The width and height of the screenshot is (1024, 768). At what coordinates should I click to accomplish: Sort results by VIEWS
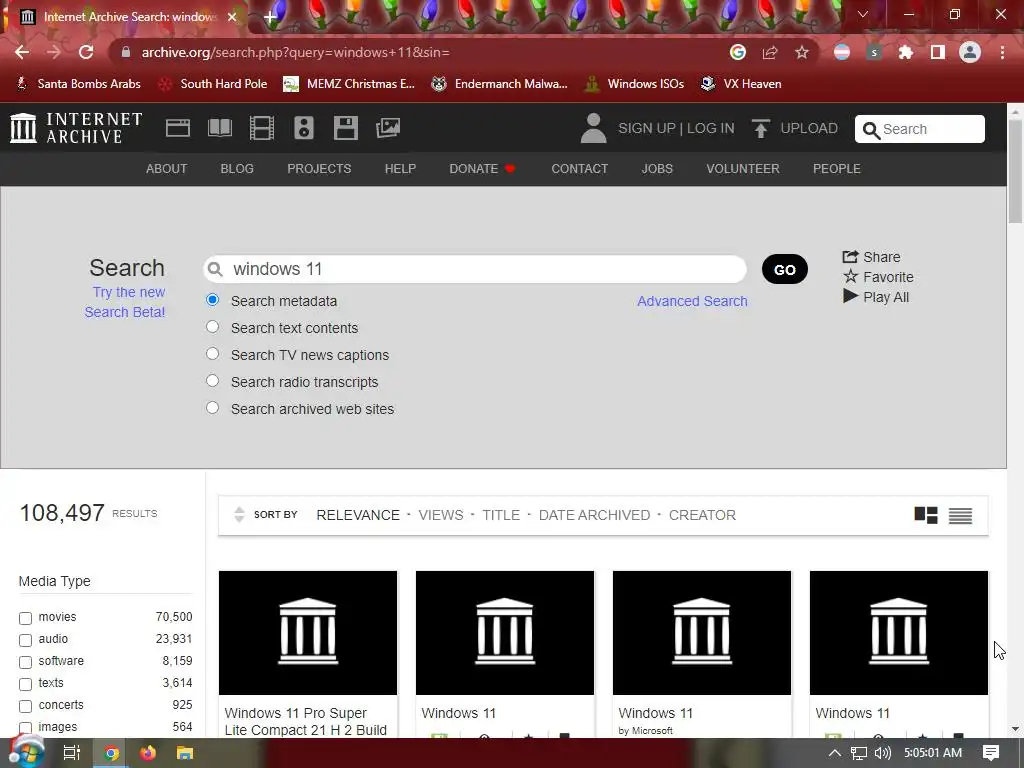[x=441, y=515]
